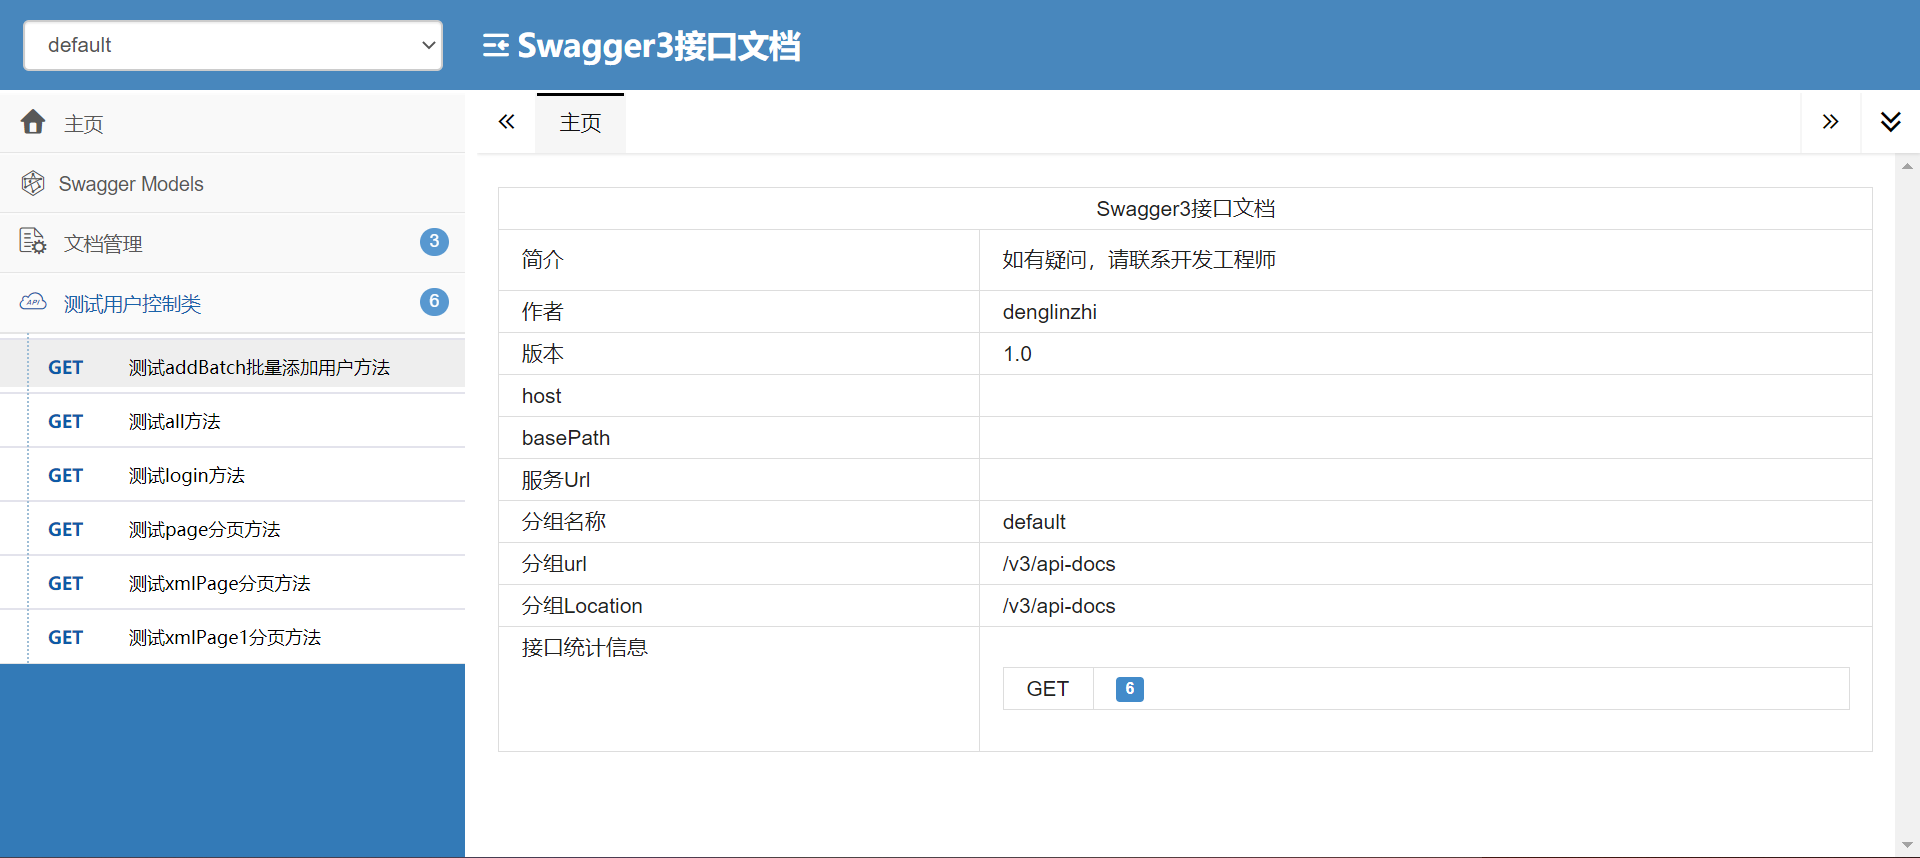Click the scrollbar down arrow
This screenshot has height=858, width=1920.
pos(1907,845)
